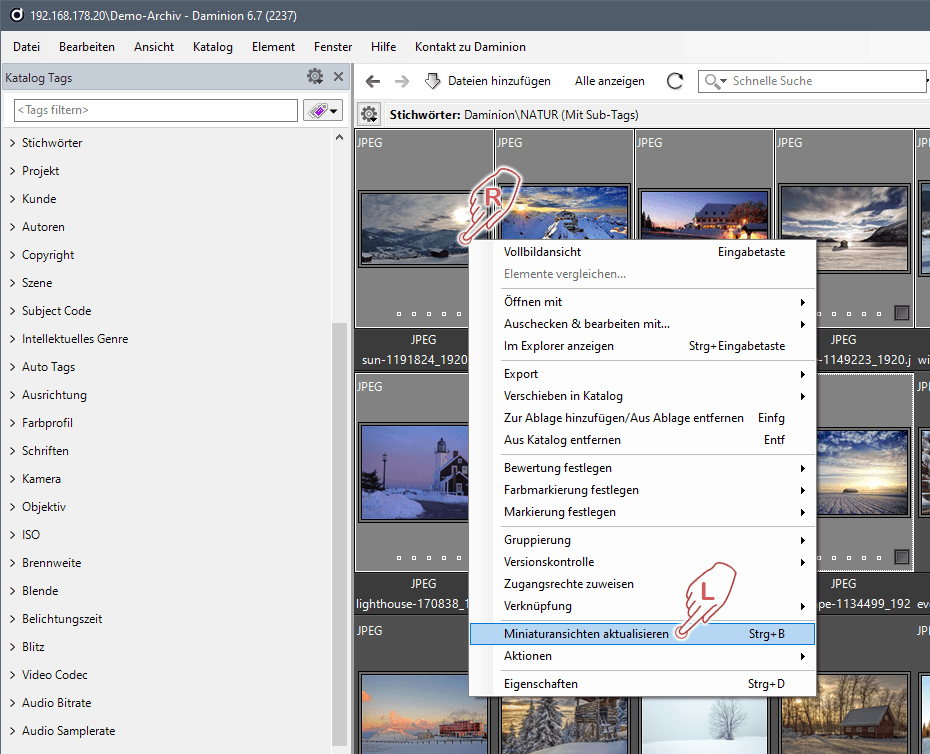
Task: Expand the Autoren tag group
Action: point(12,227)
